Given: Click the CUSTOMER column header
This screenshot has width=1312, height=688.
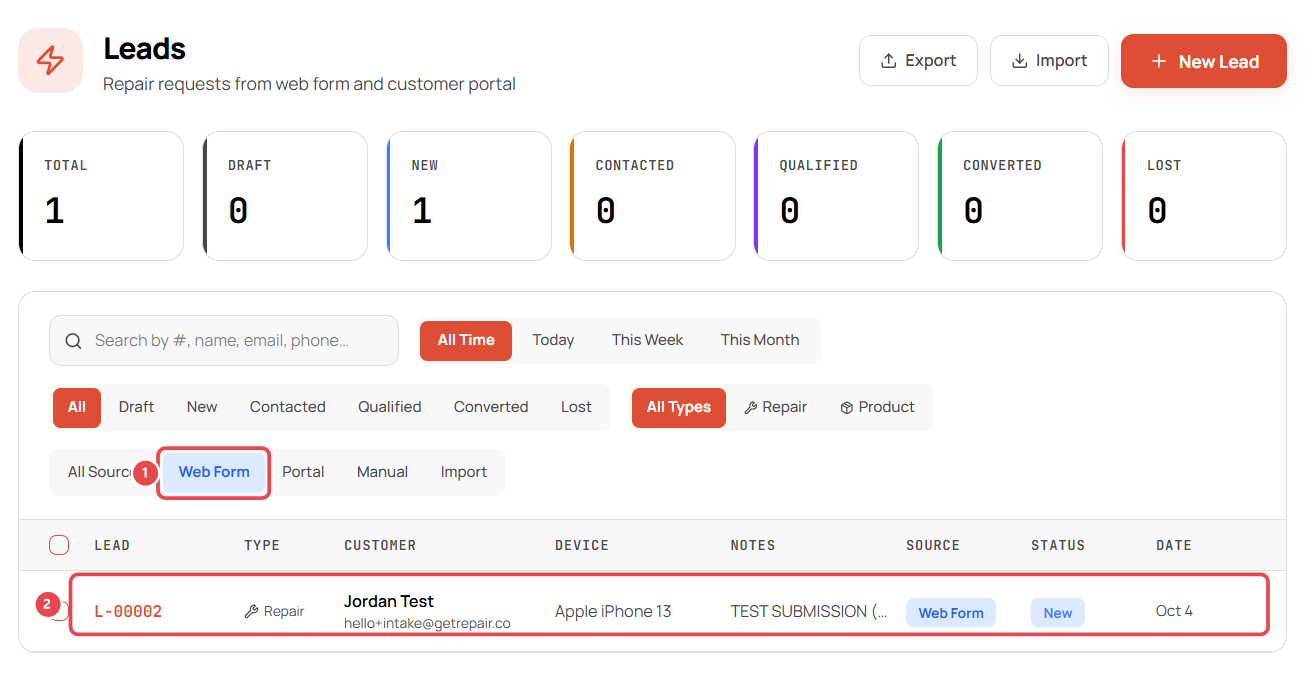Looking at the screenshot, I should point(380,545).
